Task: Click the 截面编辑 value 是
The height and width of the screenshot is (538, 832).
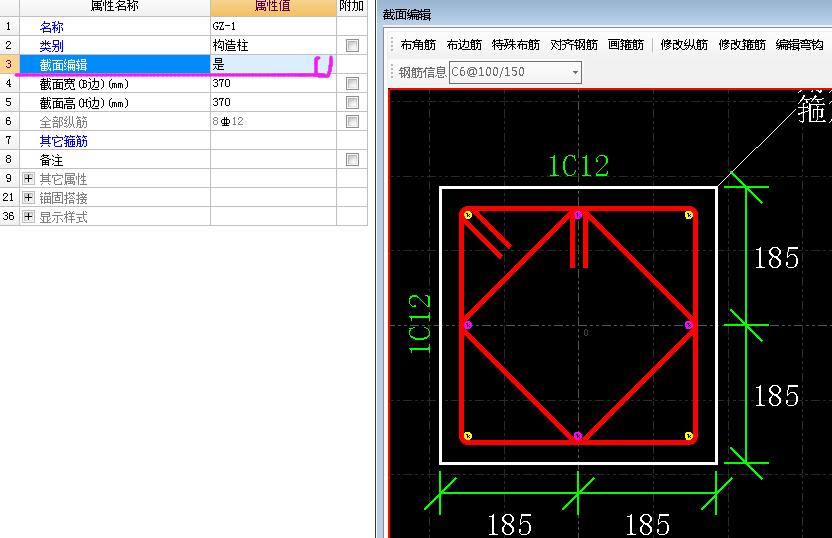Action: coord(219,65)
